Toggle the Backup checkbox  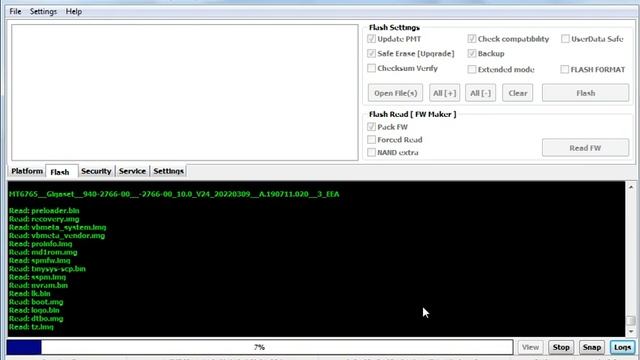coord(472,53)
